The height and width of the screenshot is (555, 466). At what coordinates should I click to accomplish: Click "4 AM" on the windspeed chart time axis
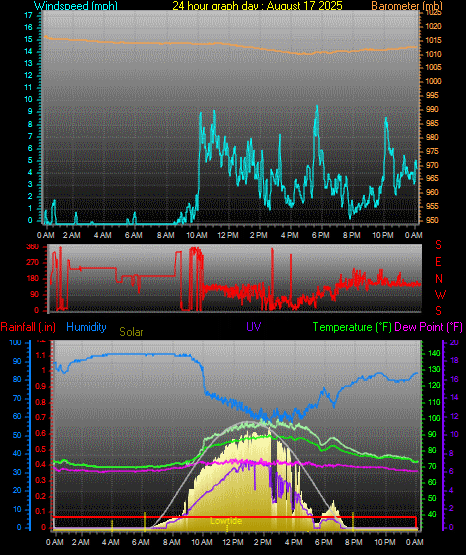point(103,235)
